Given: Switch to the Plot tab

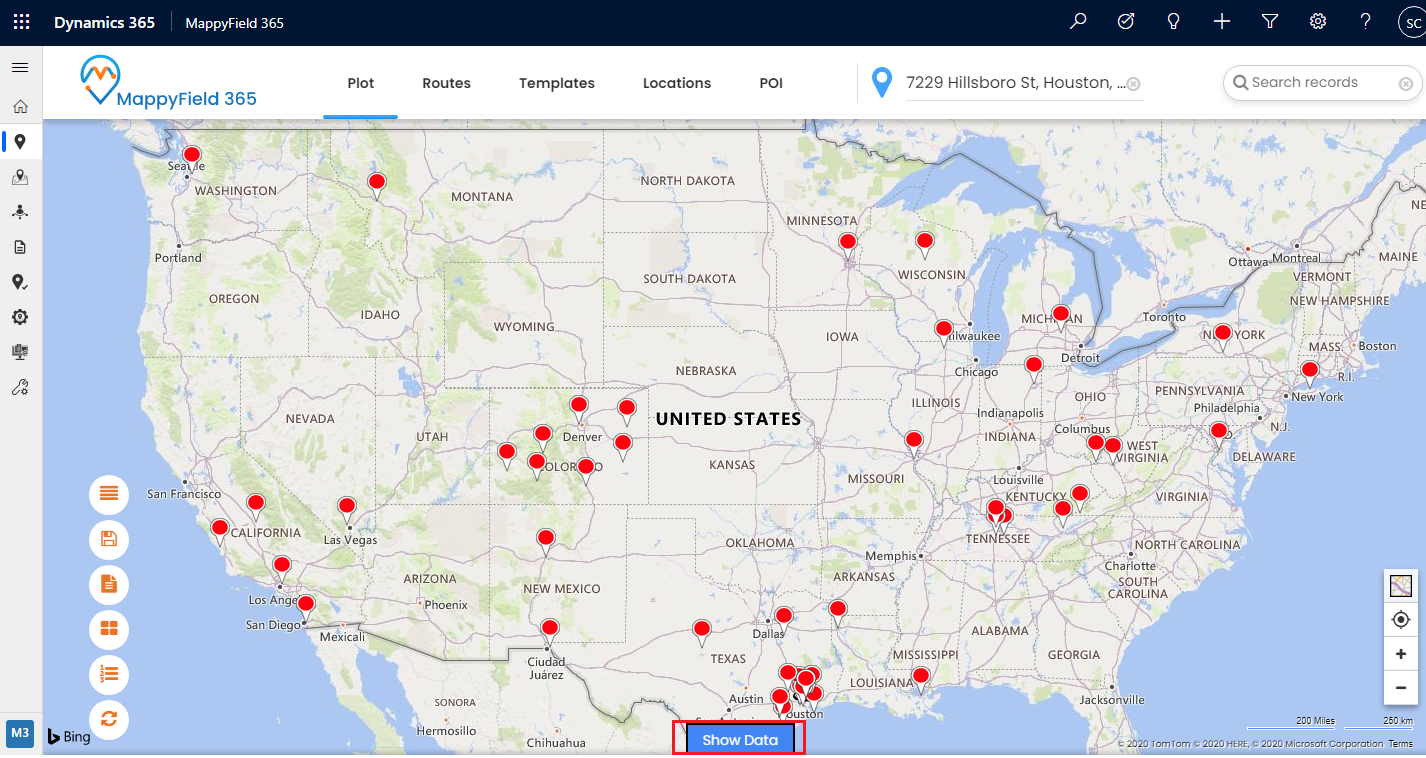Looking at the screenshot, I should pos(361,83).
